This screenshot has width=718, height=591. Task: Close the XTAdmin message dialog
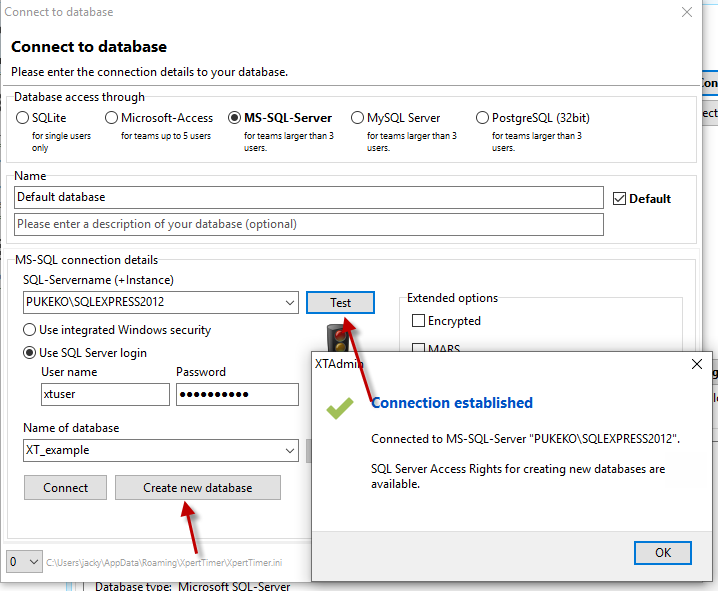697,365
